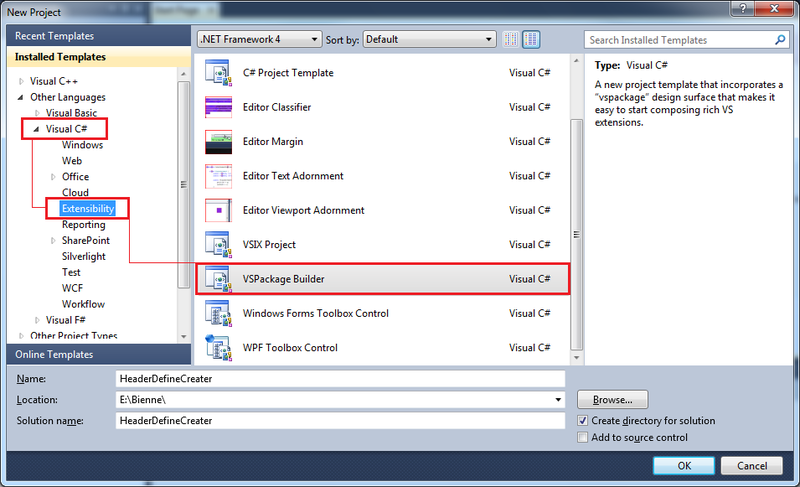Viewport: 800px width, 487px height.
Task: Expand the Visual Basic tree node
Action: 37,113
